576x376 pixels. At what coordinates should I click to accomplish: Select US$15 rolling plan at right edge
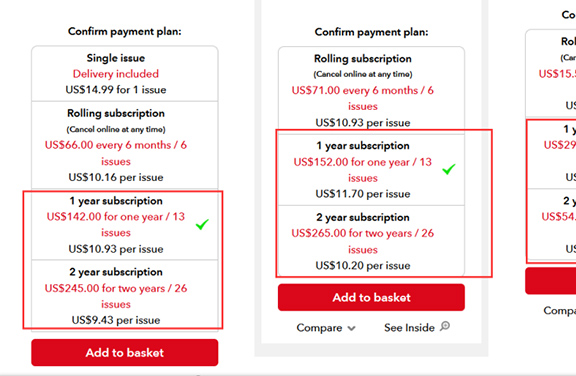click(x=551, y=73)
